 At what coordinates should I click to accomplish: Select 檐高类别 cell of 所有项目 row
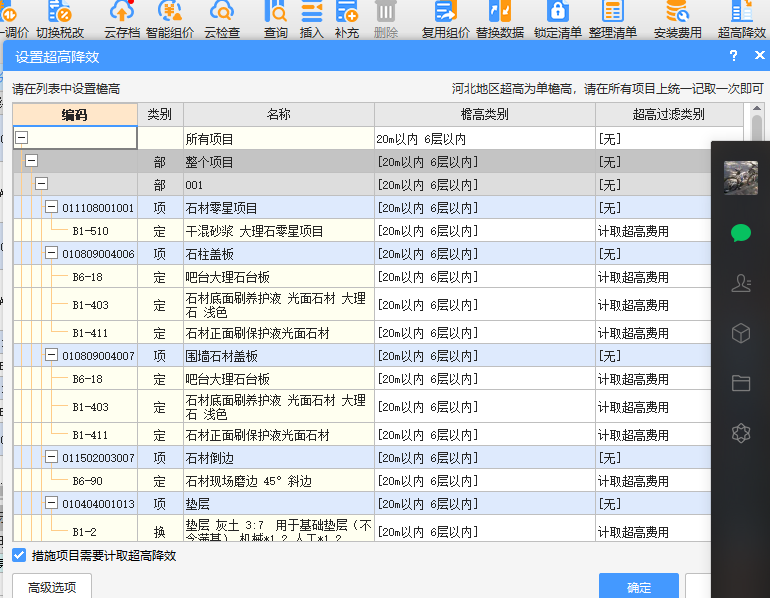pos(485,139)
